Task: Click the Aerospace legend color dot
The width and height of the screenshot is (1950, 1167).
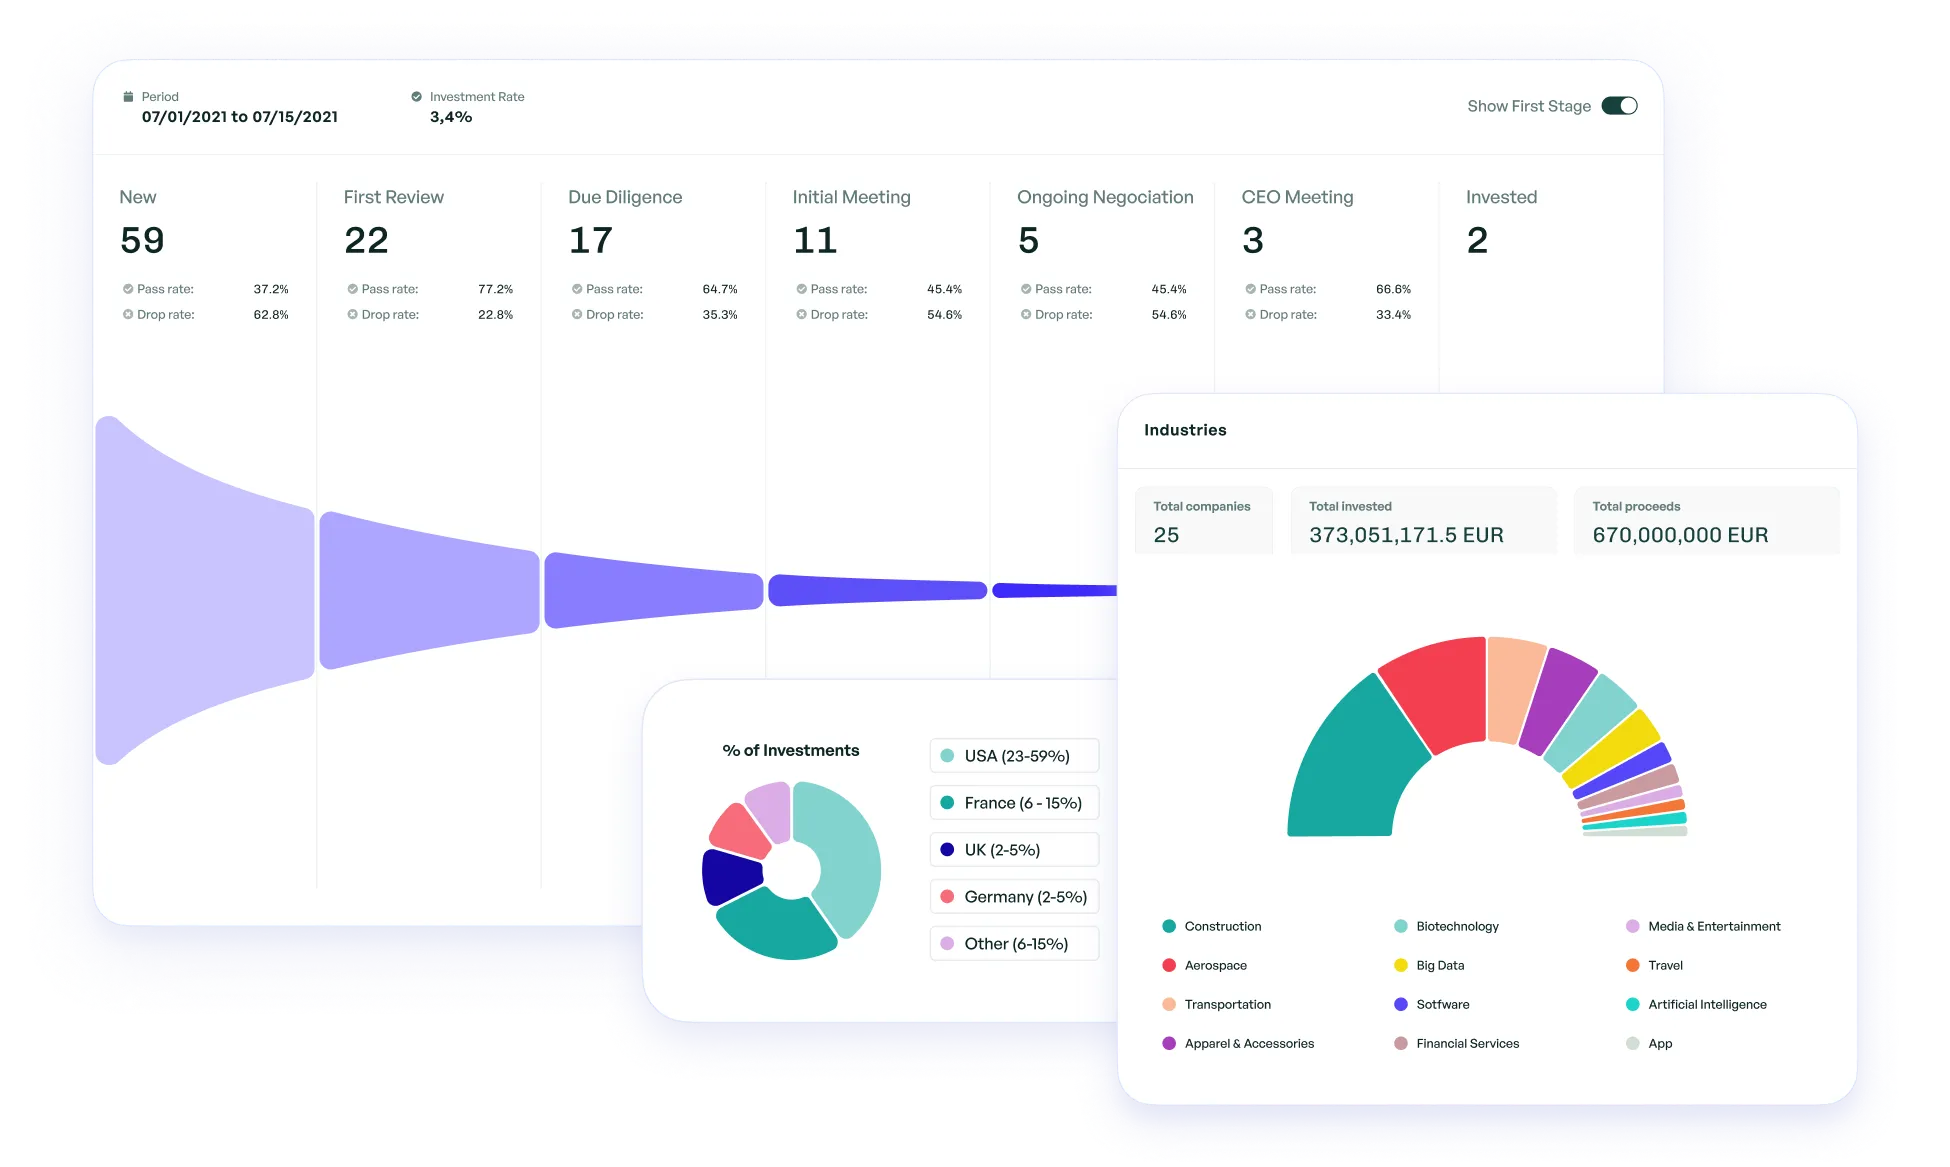Action: (1169, 965)
